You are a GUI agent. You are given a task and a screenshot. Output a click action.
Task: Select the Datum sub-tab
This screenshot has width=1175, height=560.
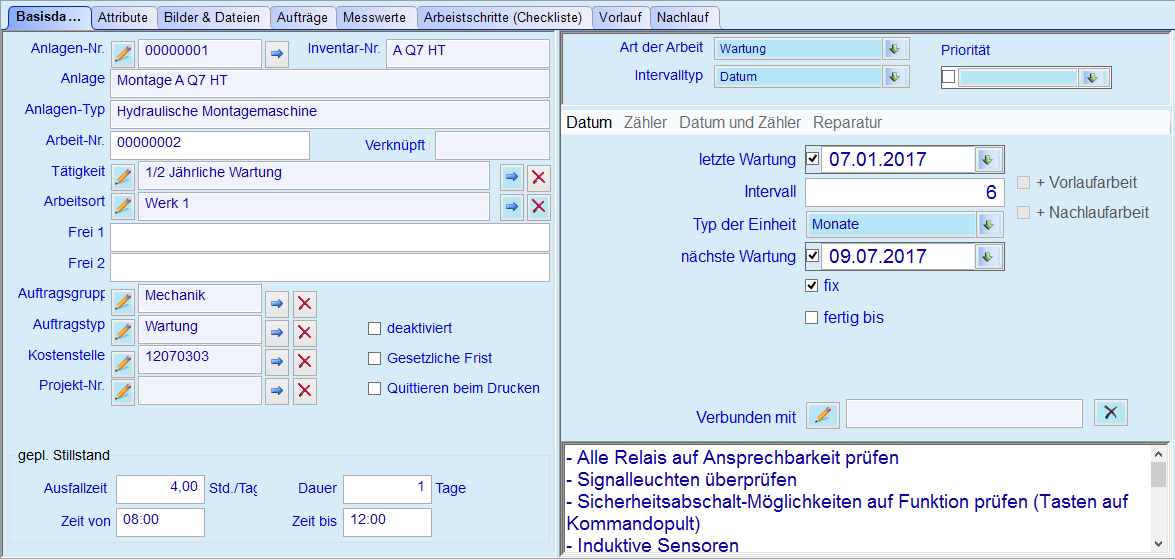click(589, 122)
